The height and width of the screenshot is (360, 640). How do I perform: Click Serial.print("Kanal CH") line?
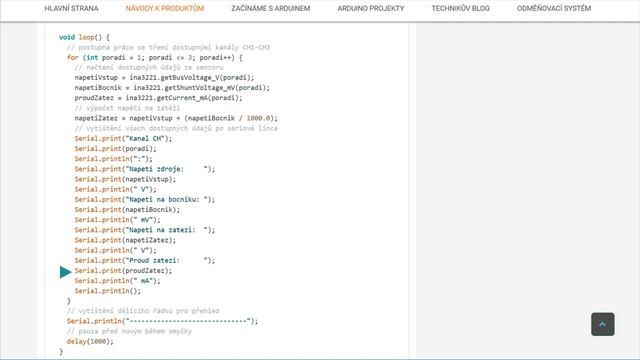coord(123,139)
